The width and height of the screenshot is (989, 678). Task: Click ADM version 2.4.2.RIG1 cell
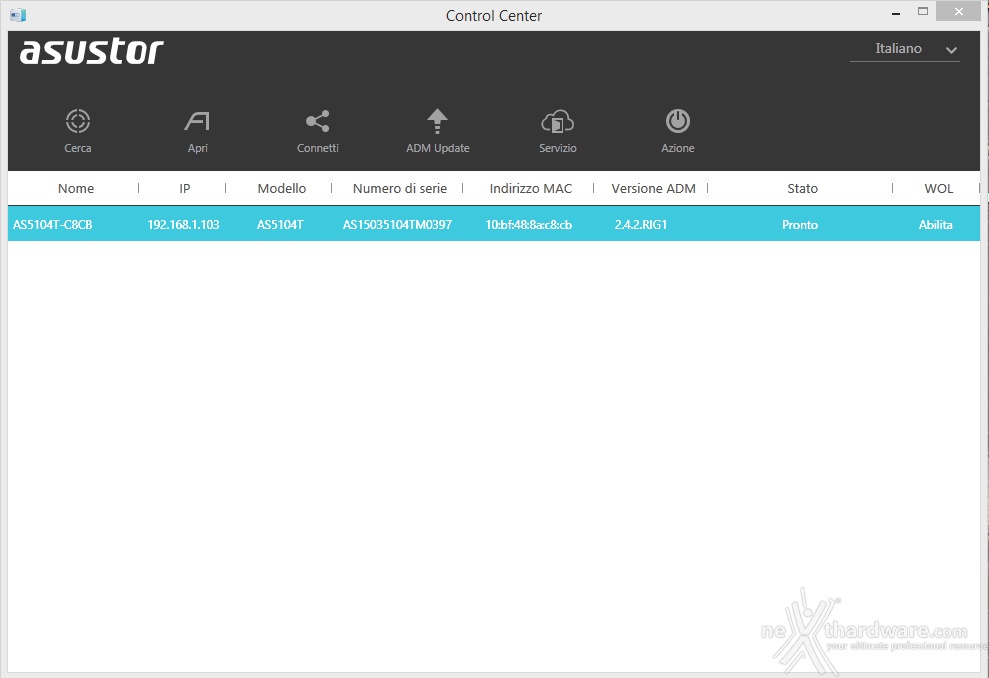[641, 225]
